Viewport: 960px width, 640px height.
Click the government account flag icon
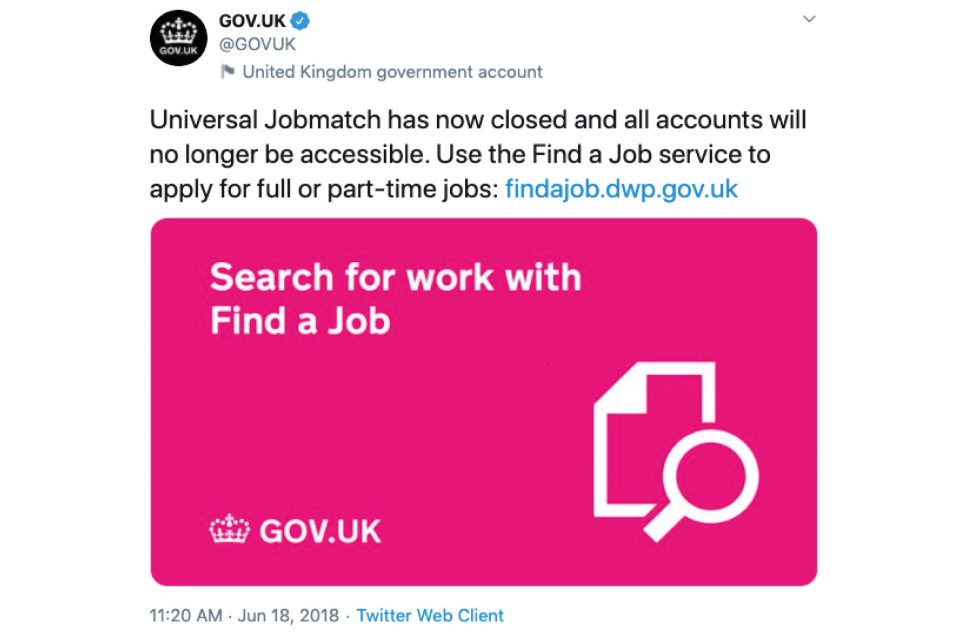click(228, 72)
